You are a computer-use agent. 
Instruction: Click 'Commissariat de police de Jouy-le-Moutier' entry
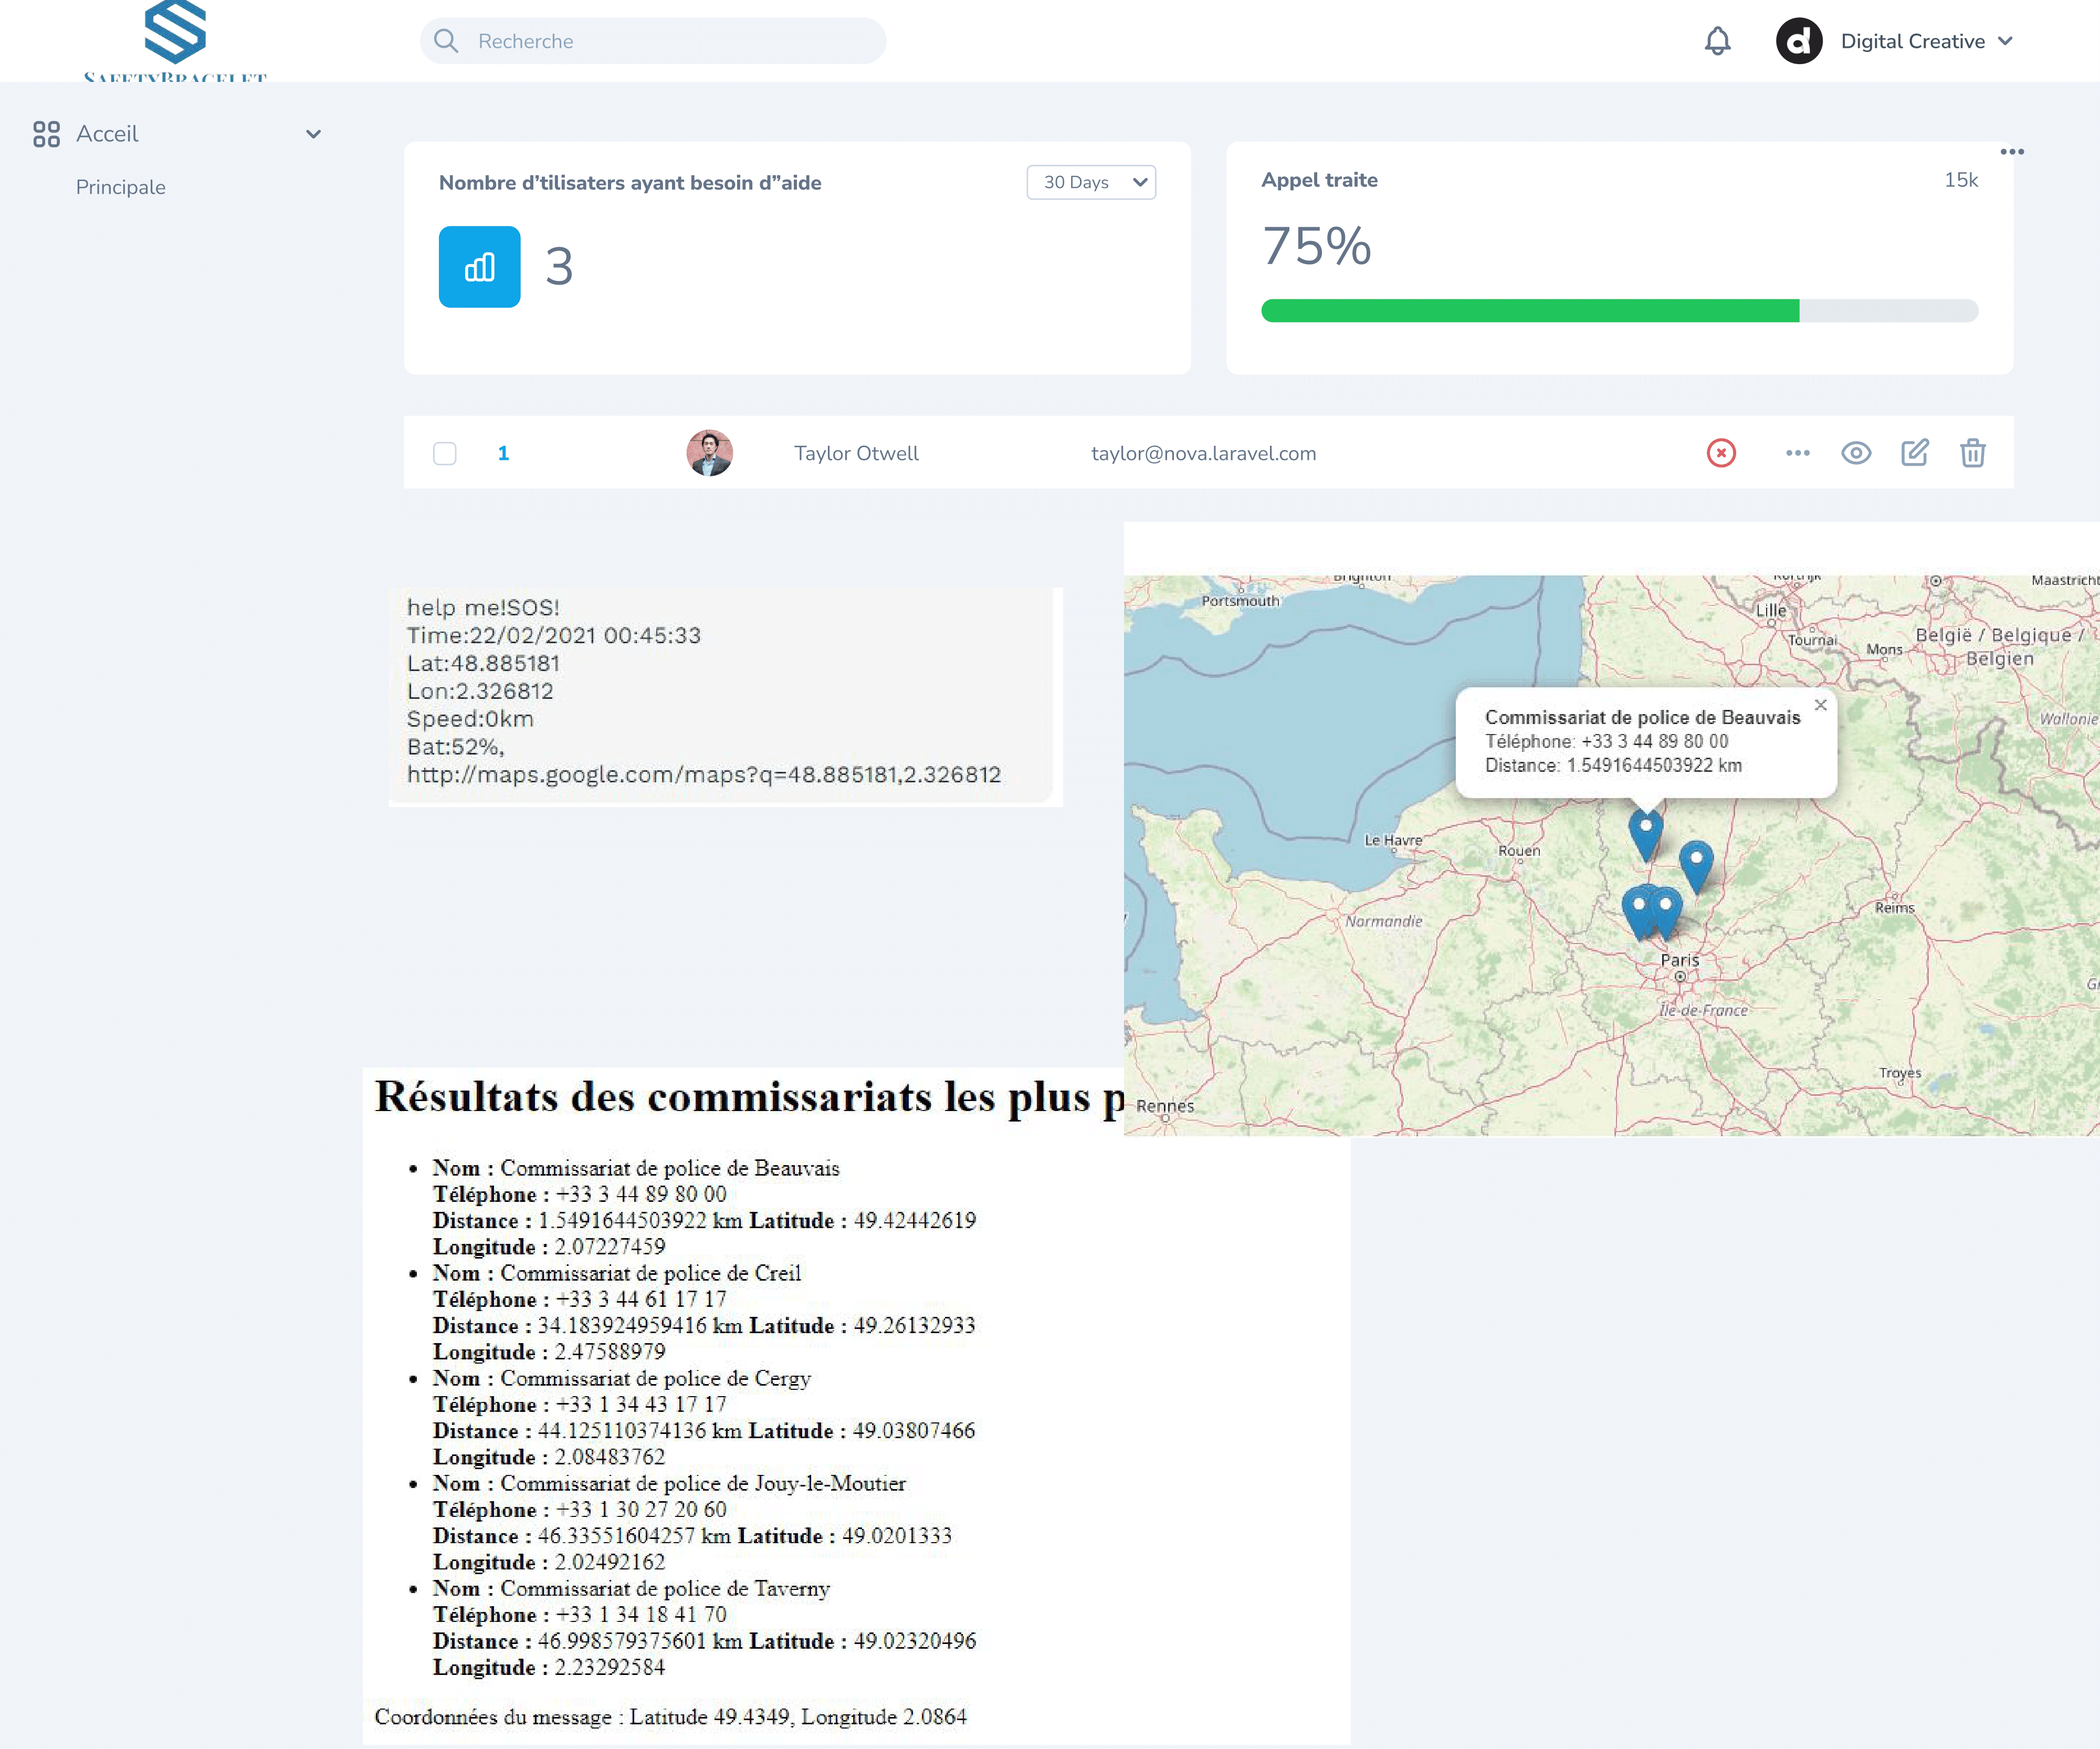pyautogui.click(x=702, y=1483)
